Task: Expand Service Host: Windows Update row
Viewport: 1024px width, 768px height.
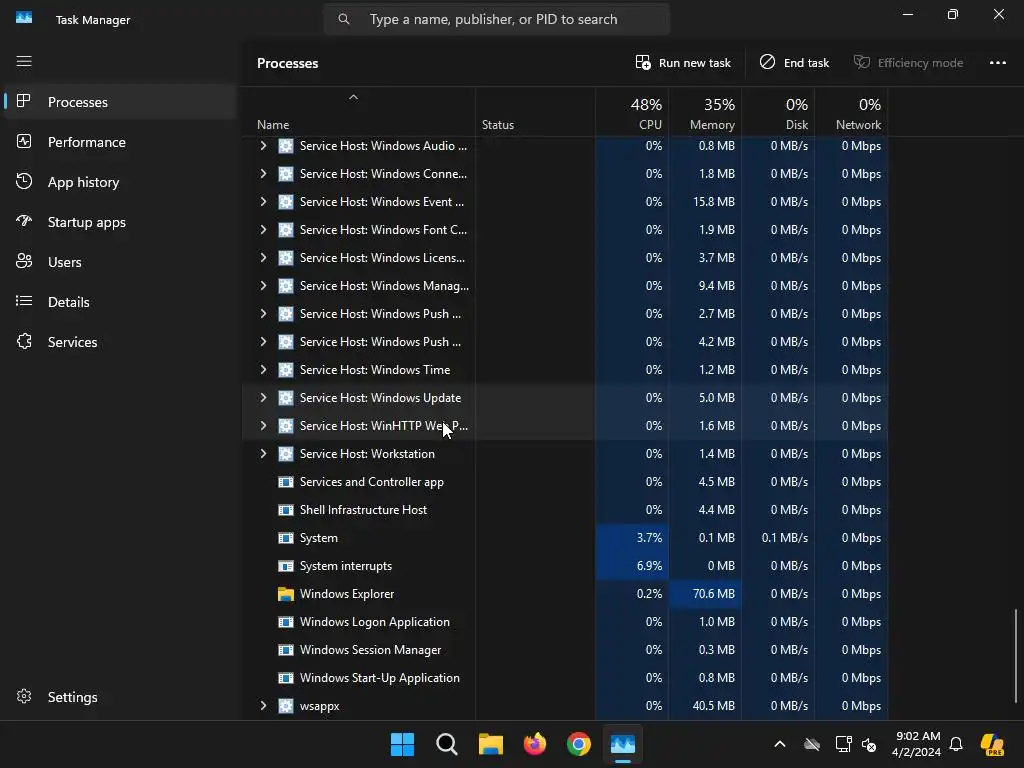Action: [x=263, y=398]
